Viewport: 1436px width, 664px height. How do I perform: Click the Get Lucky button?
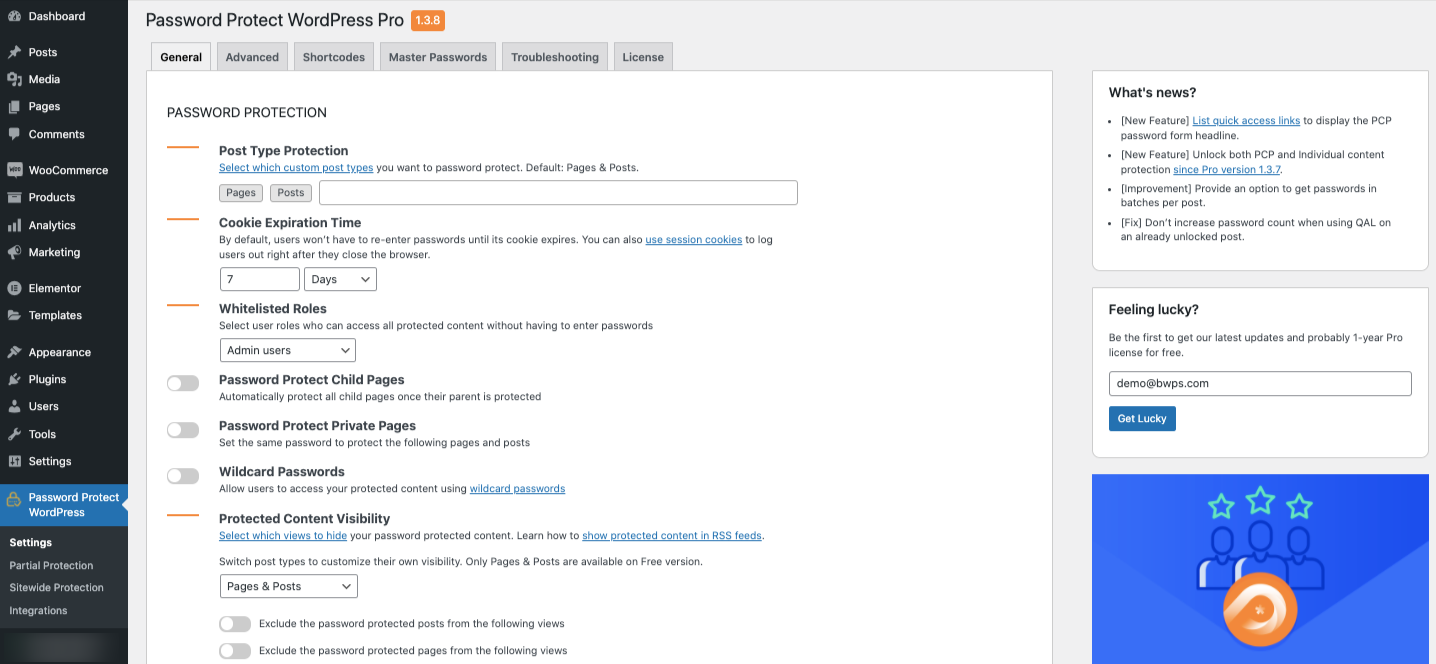1142,418
